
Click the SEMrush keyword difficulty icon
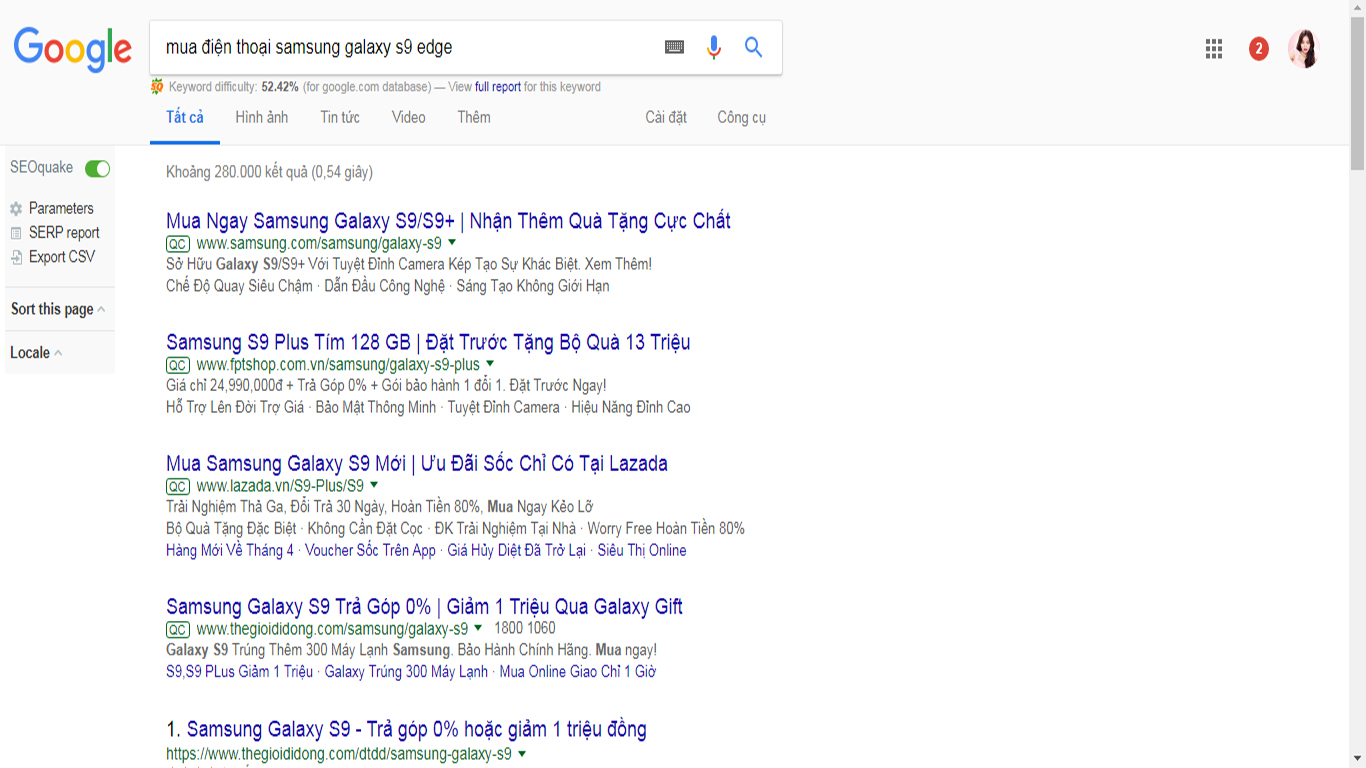tap(157, 87)
